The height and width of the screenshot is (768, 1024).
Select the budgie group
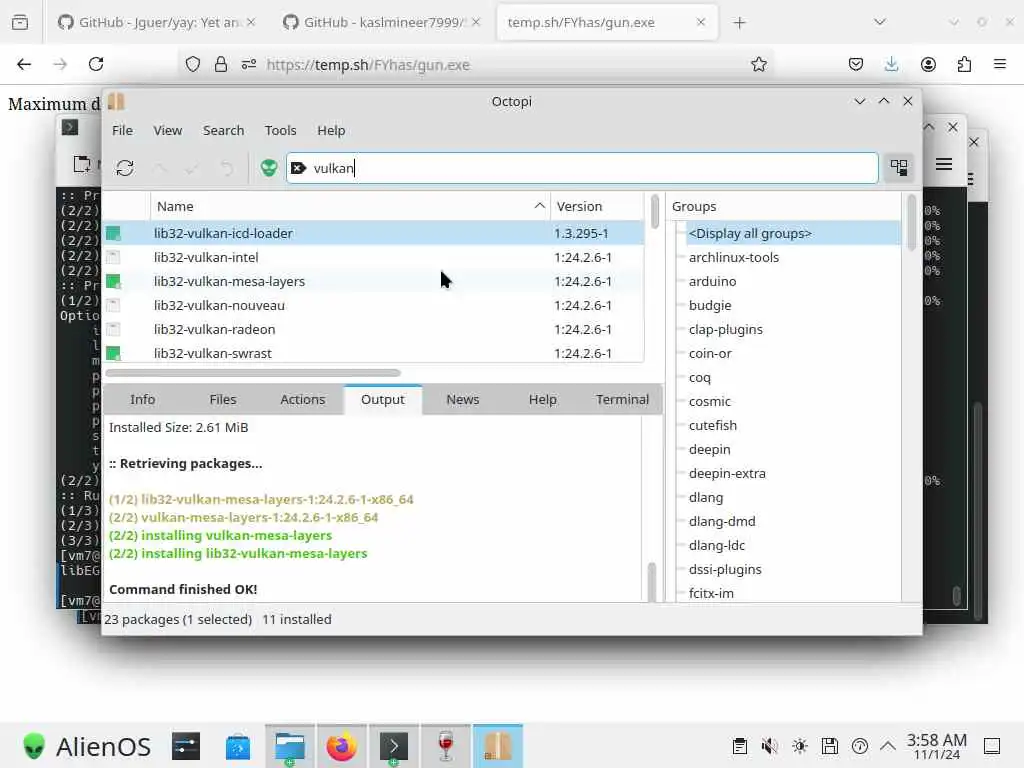click(x=710, y=306)
